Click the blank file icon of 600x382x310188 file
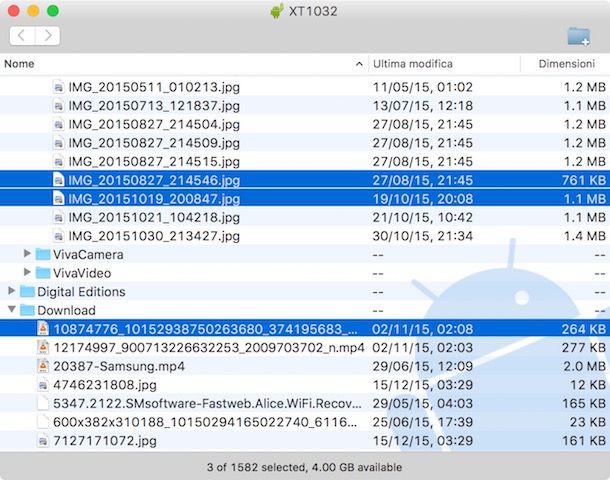Image resolution: width=610 pixels, height=480 pixels. coord(43,422)
